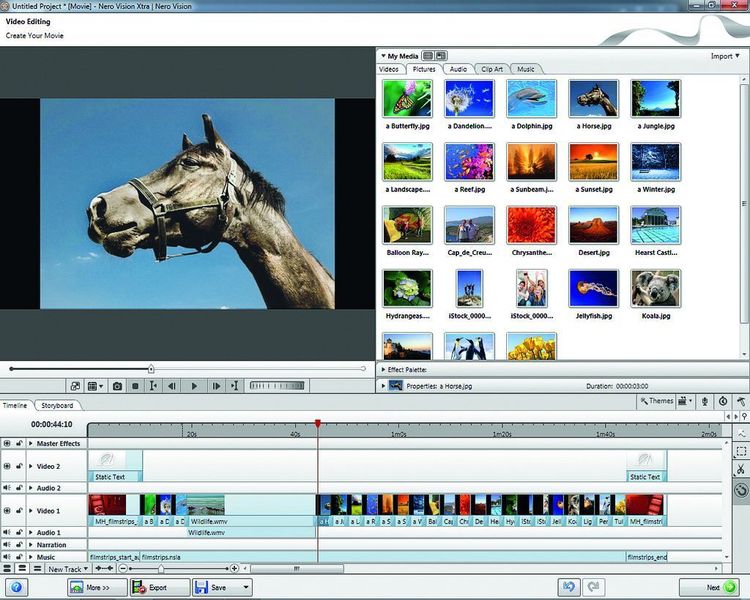Click the jog shuttle wheel control
The height and width of the screenshot is (600, 750).
pyautogui.click(x=277, y=386)
